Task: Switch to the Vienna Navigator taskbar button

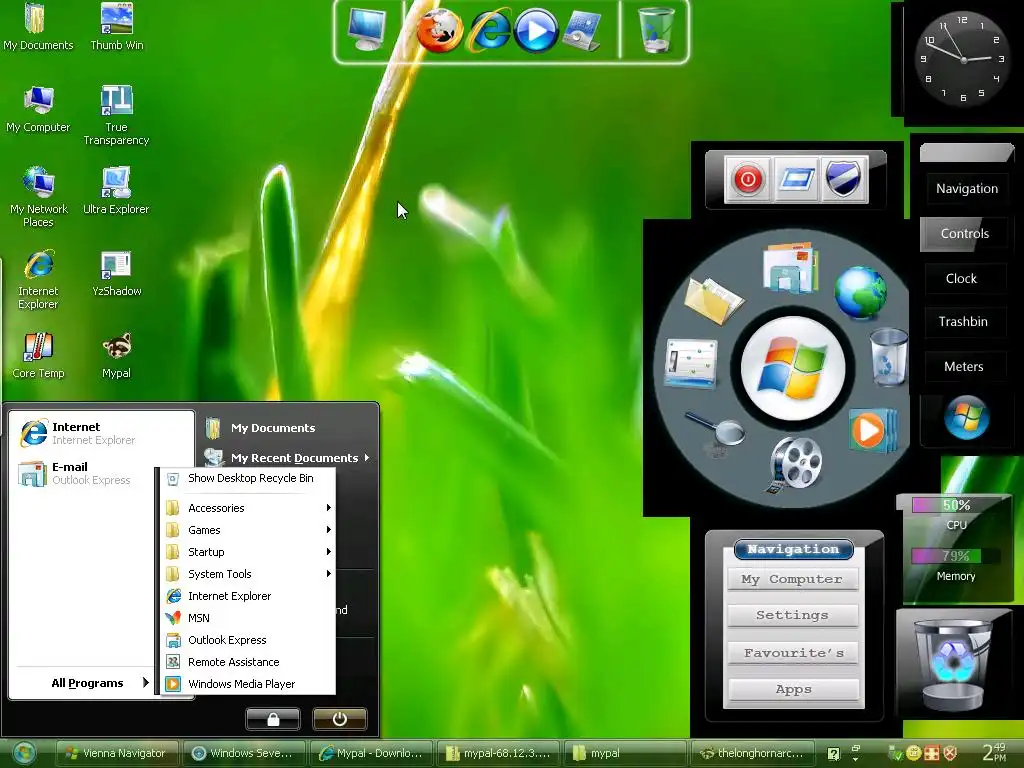Action: pyautogui.click(x=117, y=753)
